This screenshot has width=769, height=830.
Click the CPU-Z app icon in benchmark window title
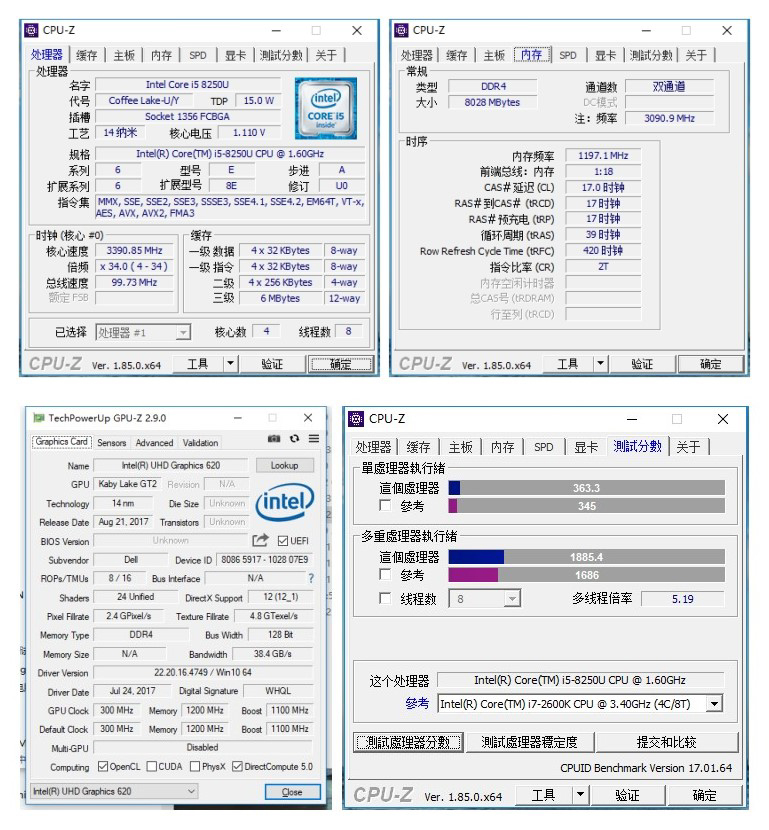pos(356,419)
